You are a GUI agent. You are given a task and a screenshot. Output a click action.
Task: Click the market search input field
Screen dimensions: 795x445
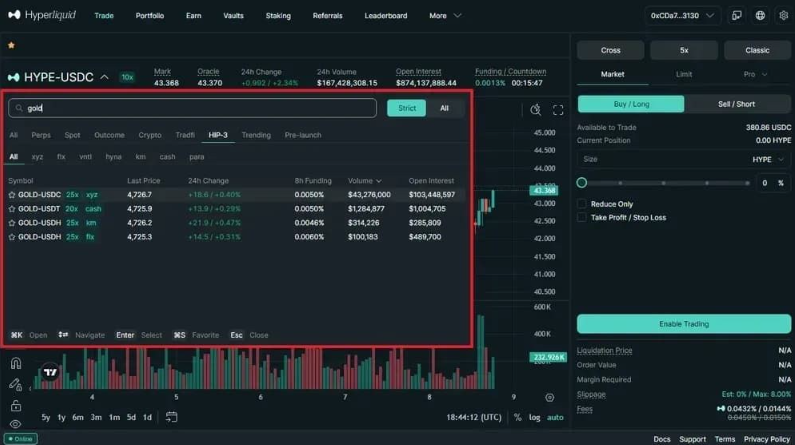[x=193, y=108]
